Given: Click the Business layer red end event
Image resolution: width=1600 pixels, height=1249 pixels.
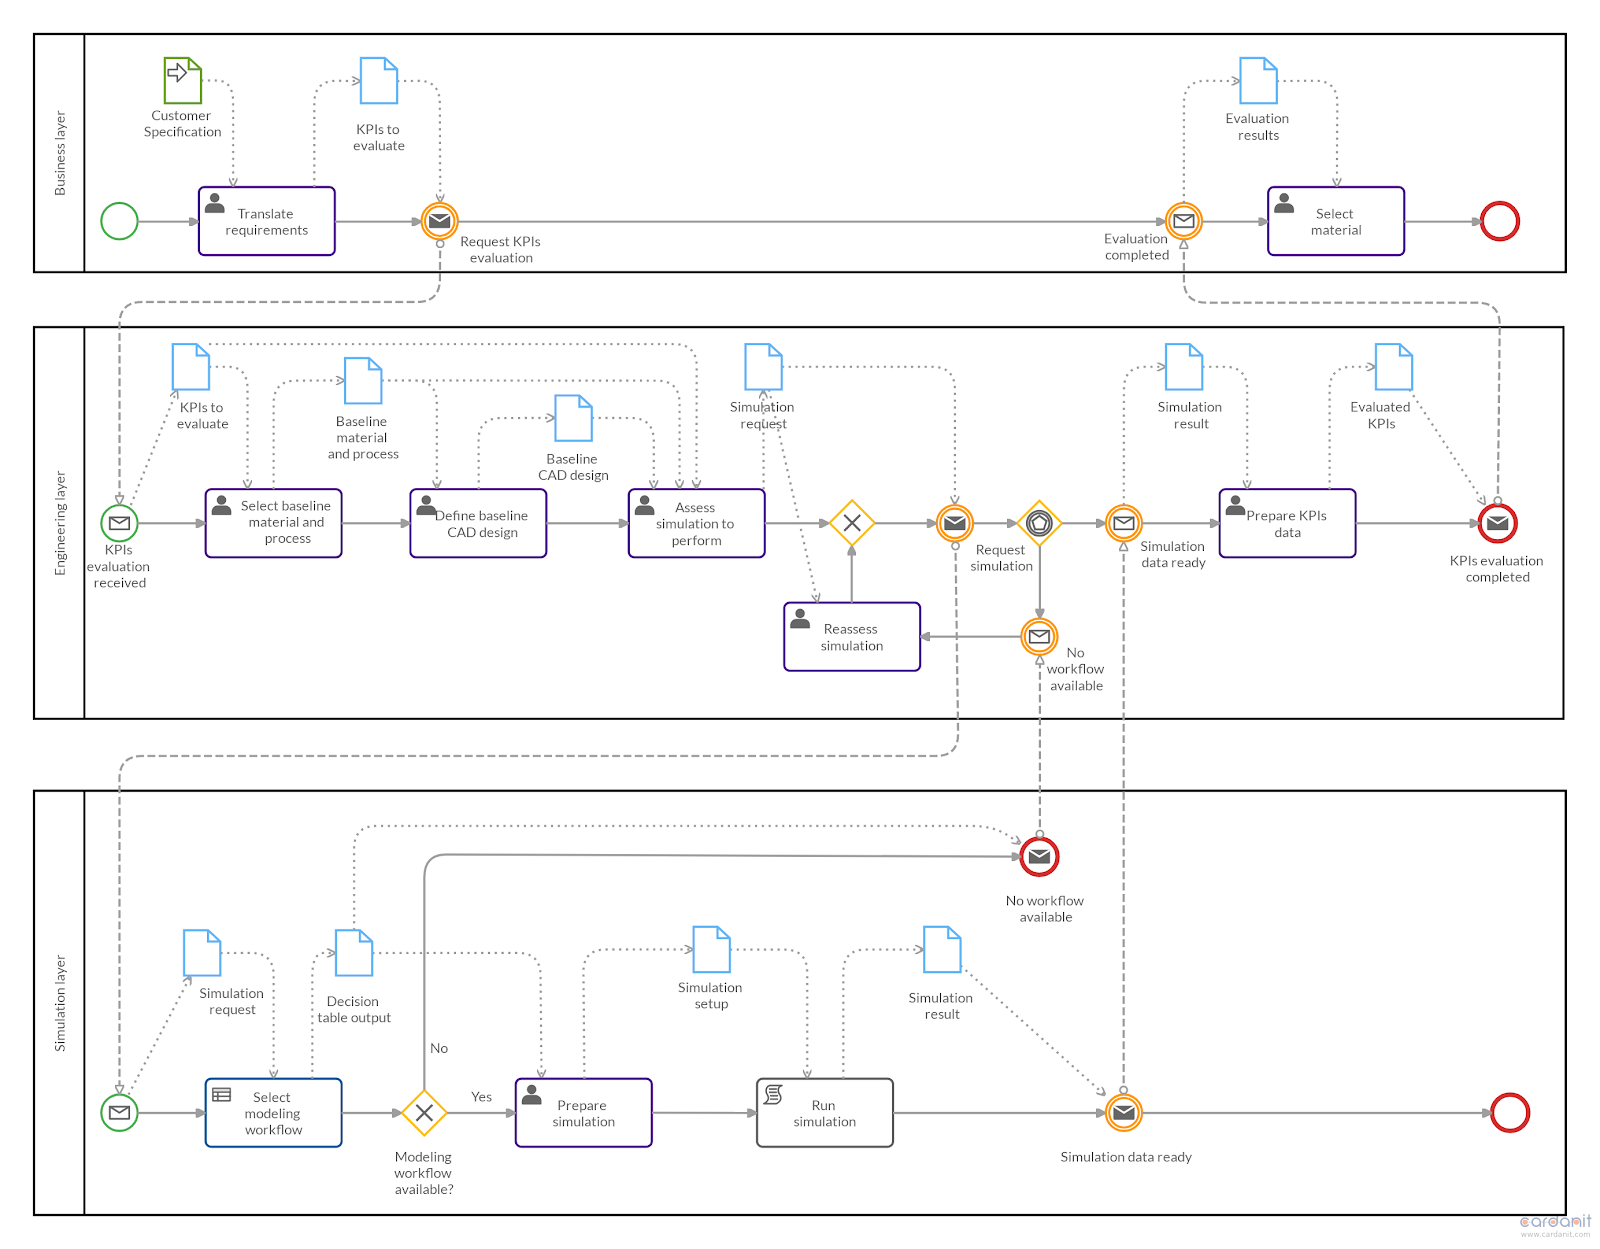Looking at the screenshot, I should pos(1500,221).
